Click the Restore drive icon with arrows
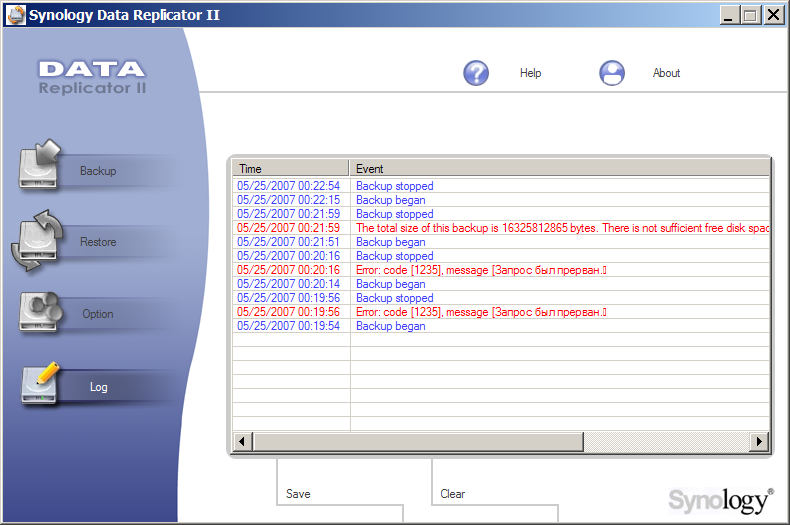This screenshot has height=525, width=790. (x=36, y=241)
